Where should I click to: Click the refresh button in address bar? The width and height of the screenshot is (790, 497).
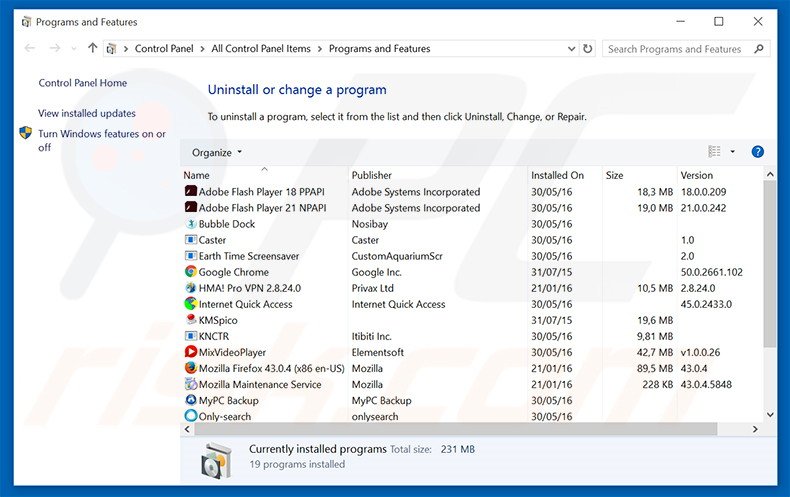click(587, 49)
